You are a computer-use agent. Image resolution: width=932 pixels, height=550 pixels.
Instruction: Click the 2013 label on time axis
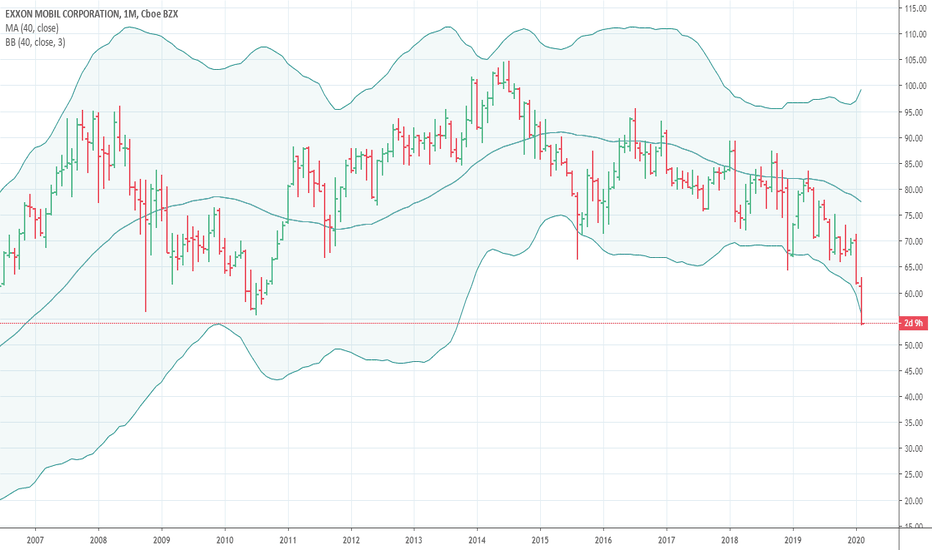pos(414,540)
